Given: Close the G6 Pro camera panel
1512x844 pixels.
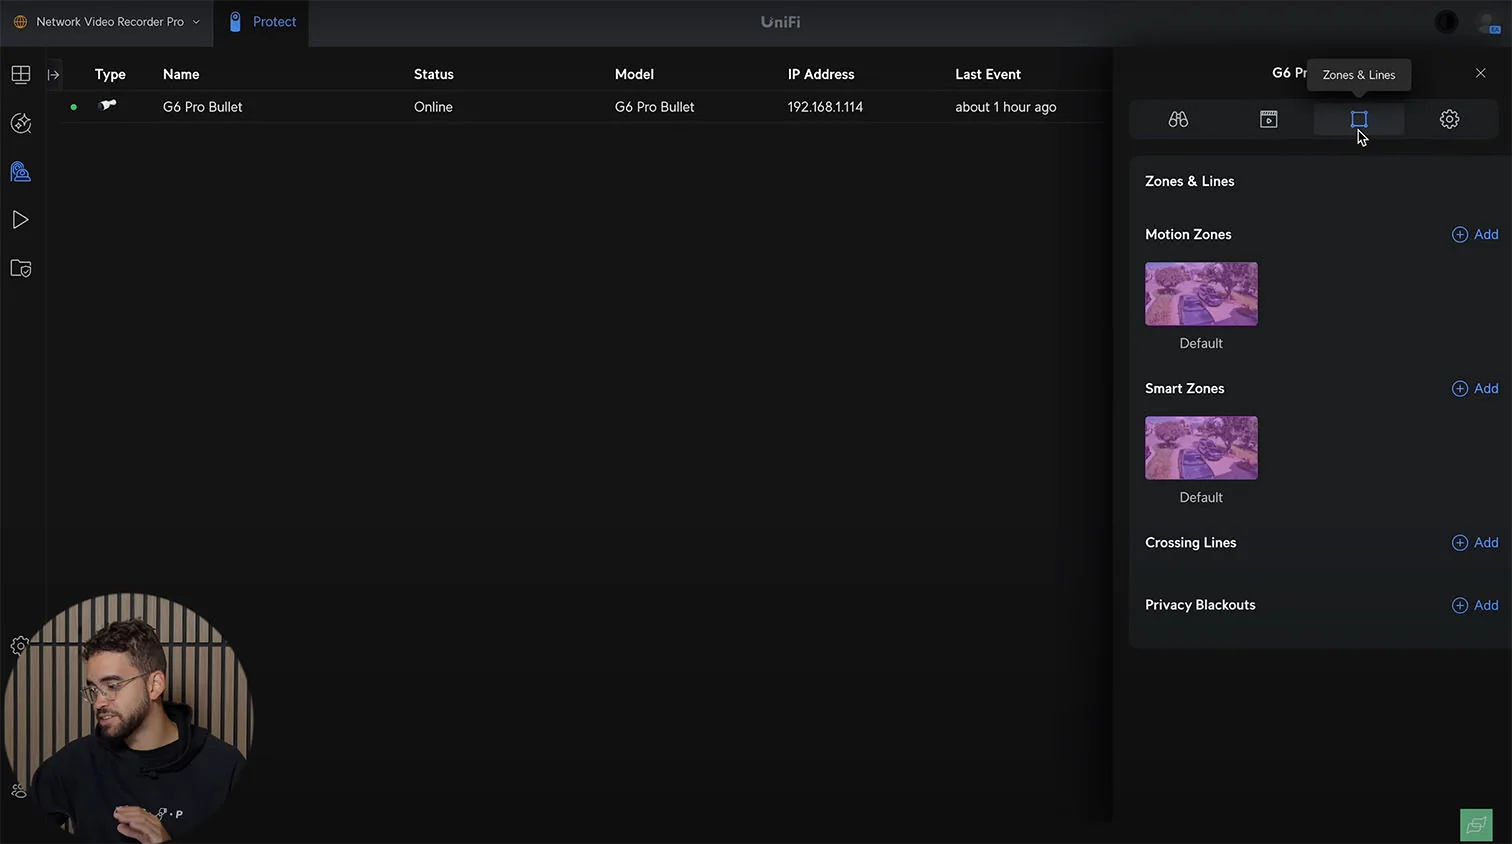Looking at the screenshot, I should coord(1480,73).
